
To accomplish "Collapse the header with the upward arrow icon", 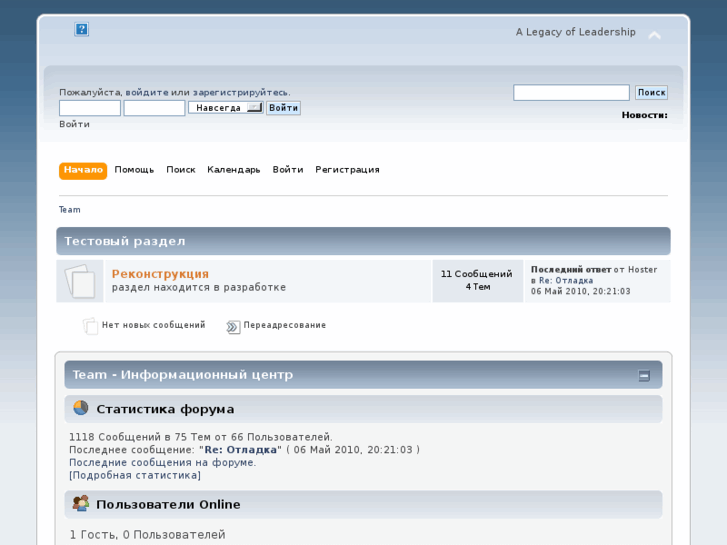I will (x=654, y=35).
